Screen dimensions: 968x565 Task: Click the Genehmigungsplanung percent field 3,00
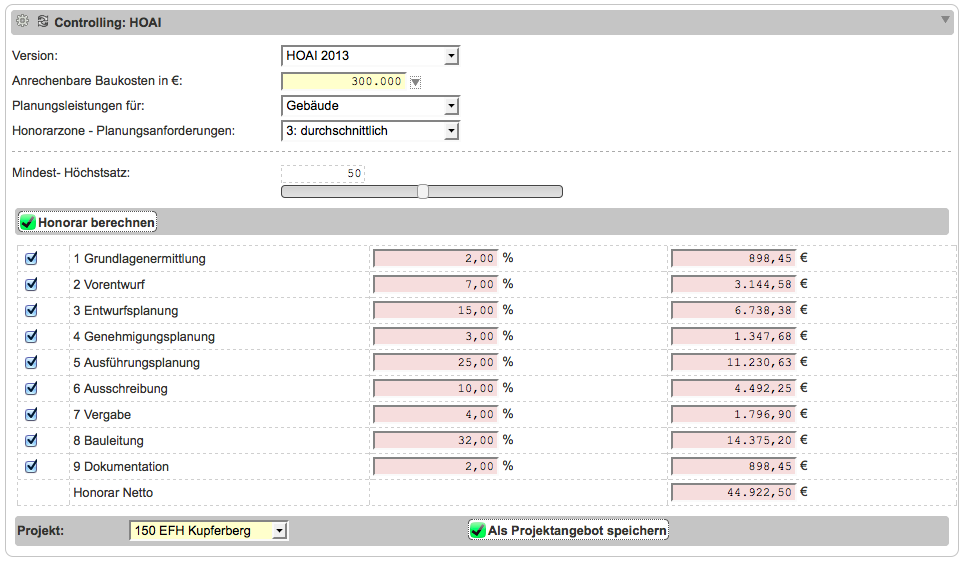coord(435,336)
